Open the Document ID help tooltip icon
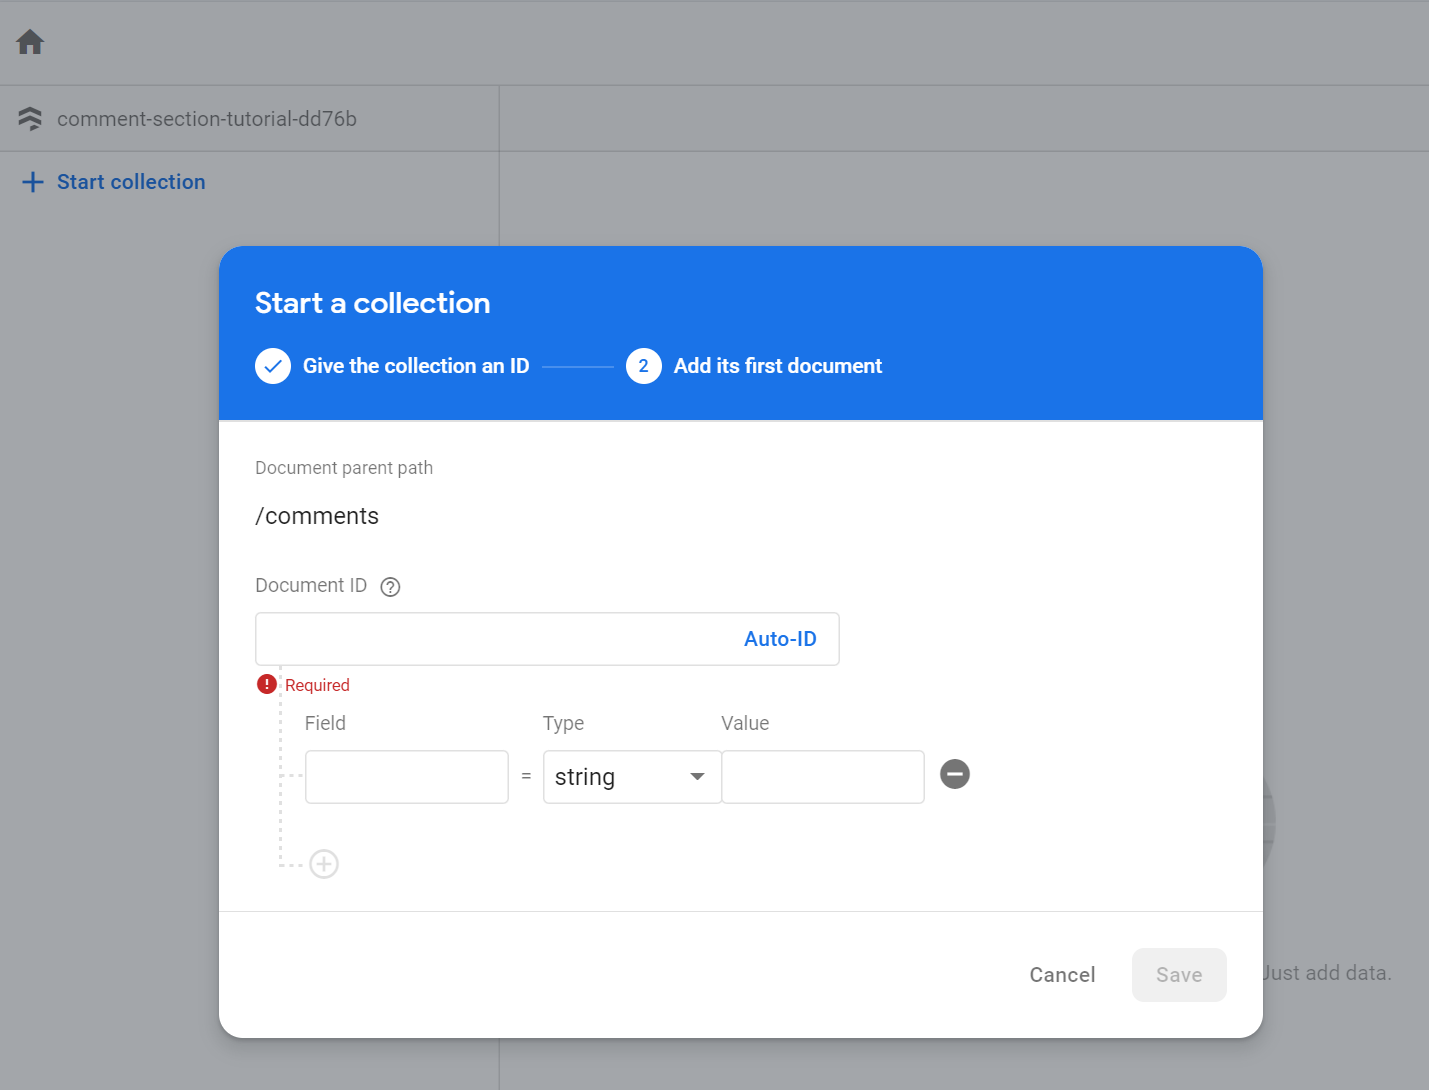This screenshot has width=1429, height=1090. [390, 586]
